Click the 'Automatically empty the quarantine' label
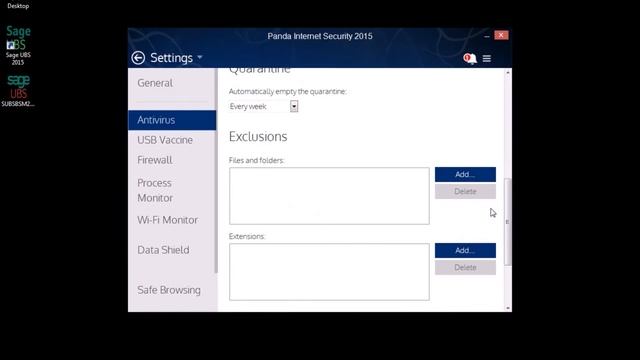 (287, 91)
